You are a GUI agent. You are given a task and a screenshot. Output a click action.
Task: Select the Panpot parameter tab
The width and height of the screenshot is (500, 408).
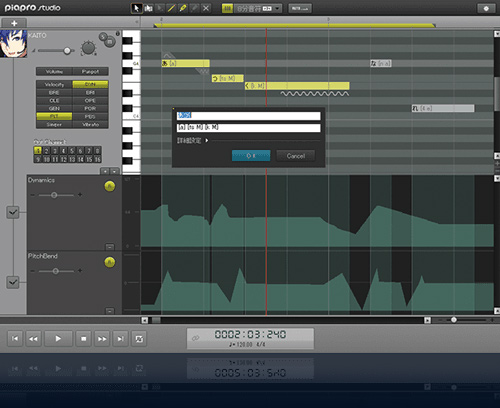click(90, 71)
